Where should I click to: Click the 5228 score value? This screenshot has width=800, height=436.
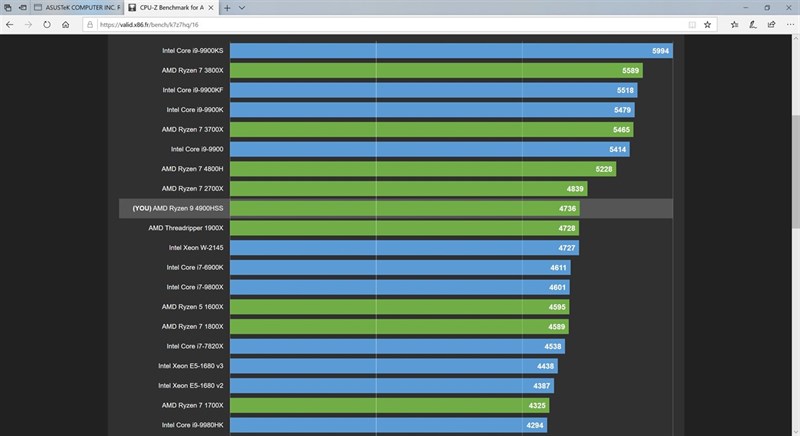604,169
